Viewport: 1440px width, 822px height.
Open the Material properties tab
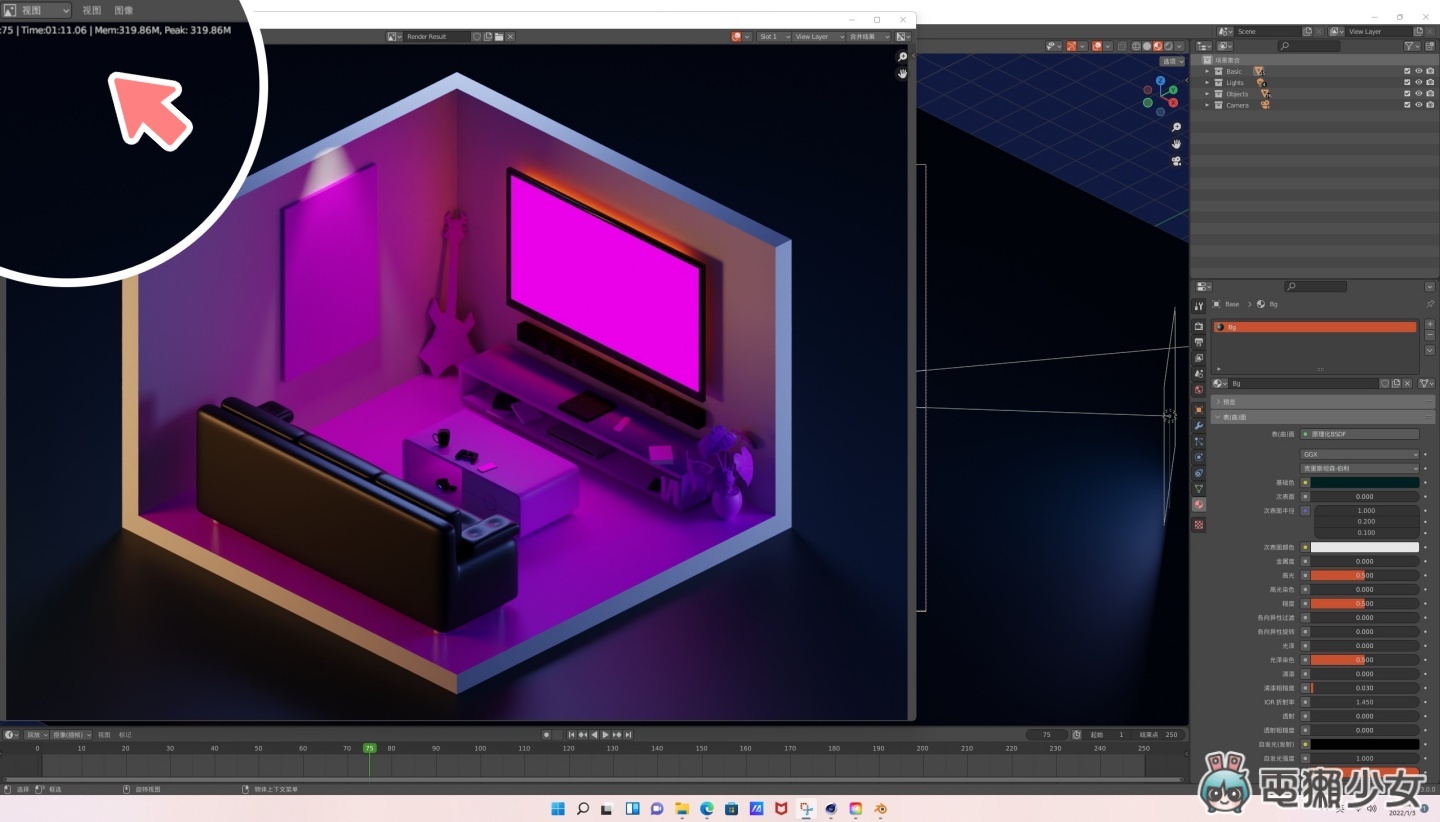1199,505
